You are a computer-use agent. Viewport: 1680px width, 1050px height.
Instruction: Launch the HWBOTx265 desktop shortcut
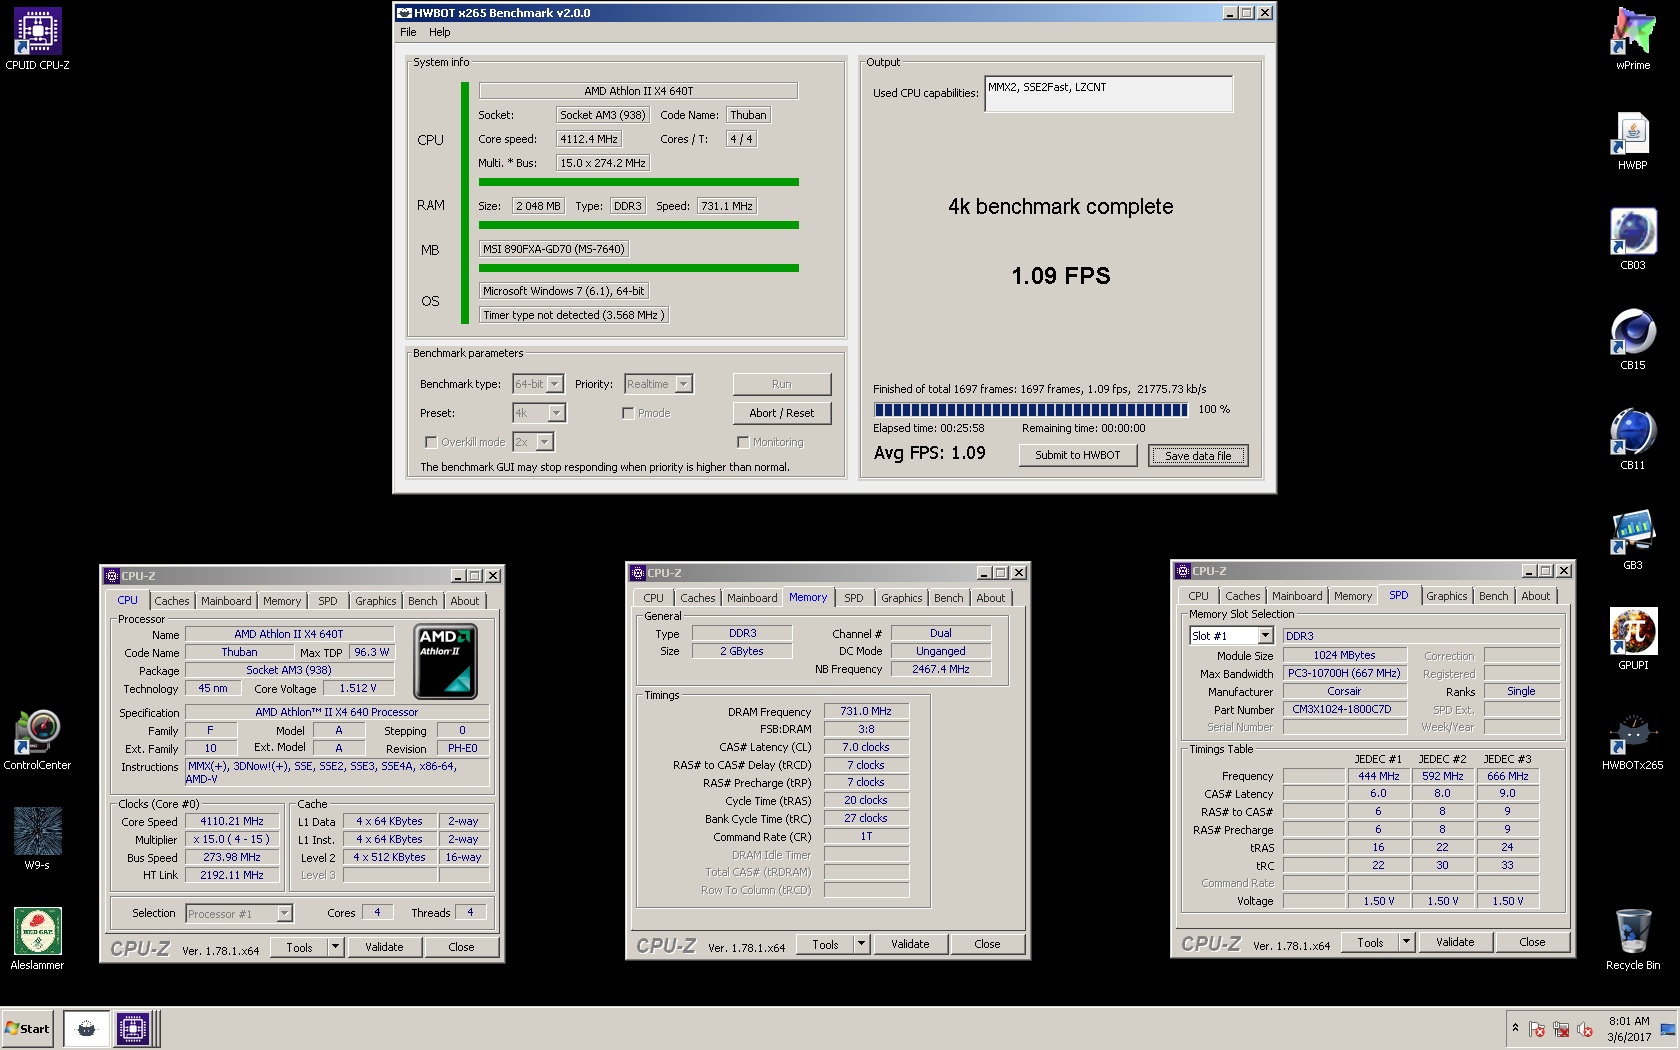coord(1632,739)
